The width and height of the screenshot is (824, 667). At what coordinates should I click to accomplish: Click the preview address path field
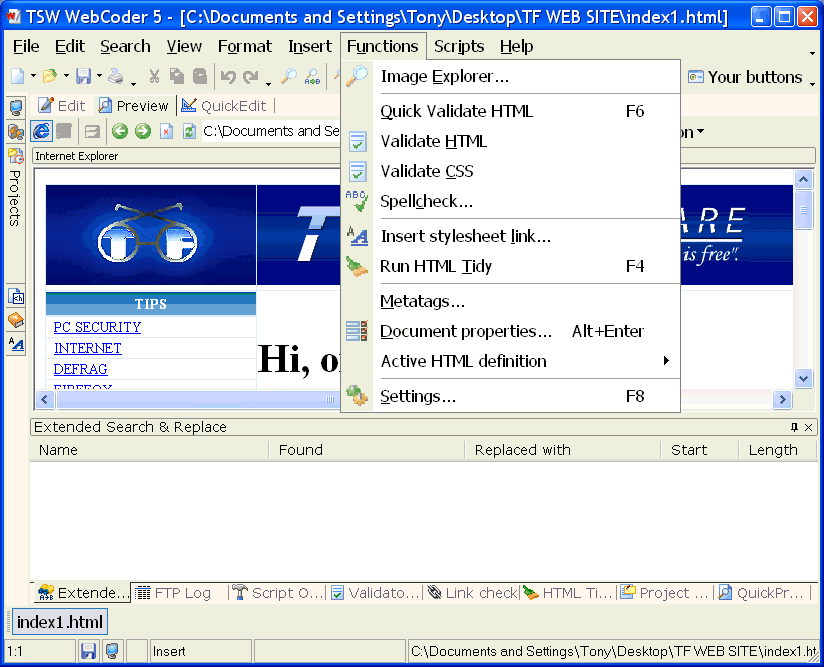pos(271,131)
